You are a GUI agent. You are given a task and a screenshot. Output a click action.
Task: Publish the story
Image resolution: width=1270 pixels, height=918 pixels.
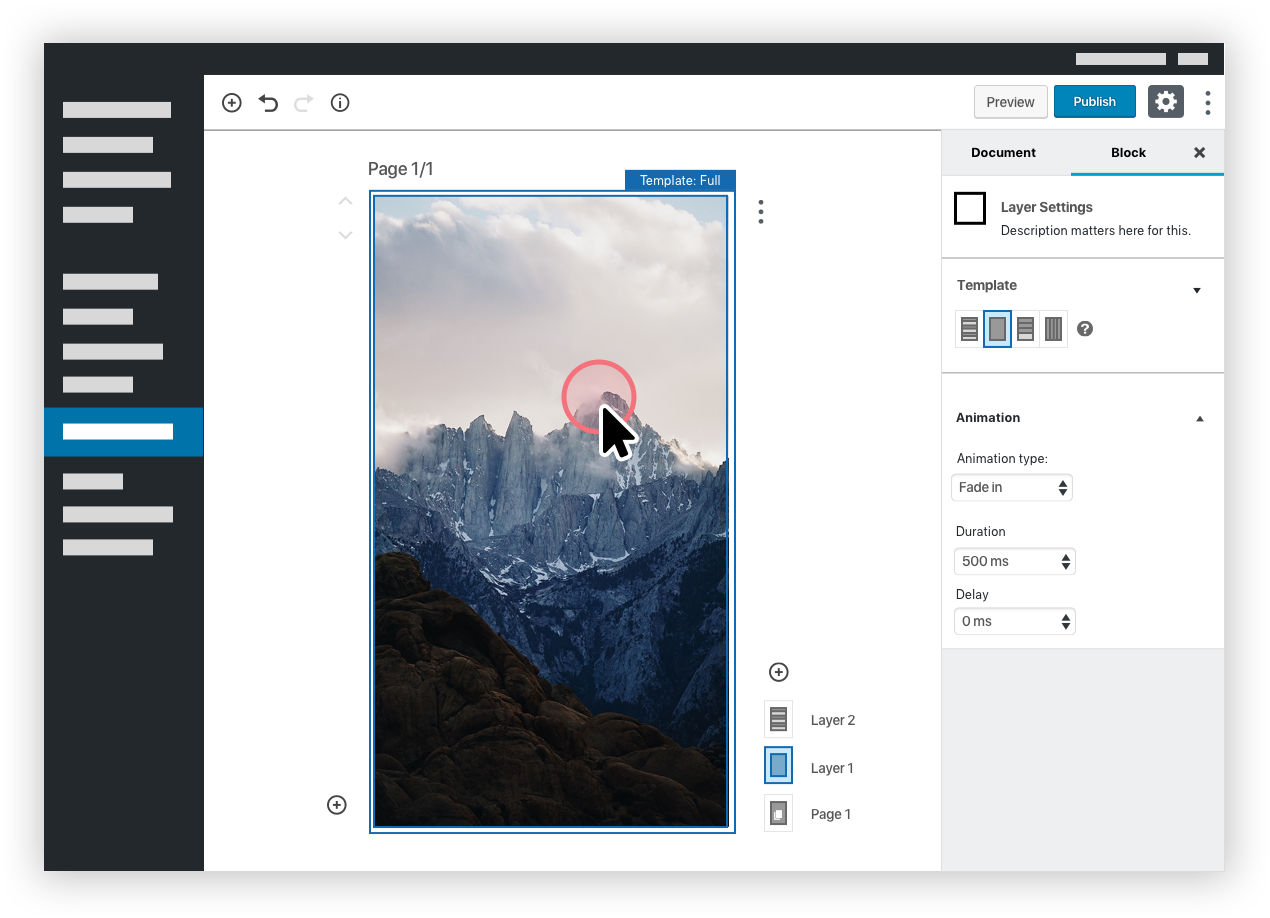click(x=1094, y=101)
